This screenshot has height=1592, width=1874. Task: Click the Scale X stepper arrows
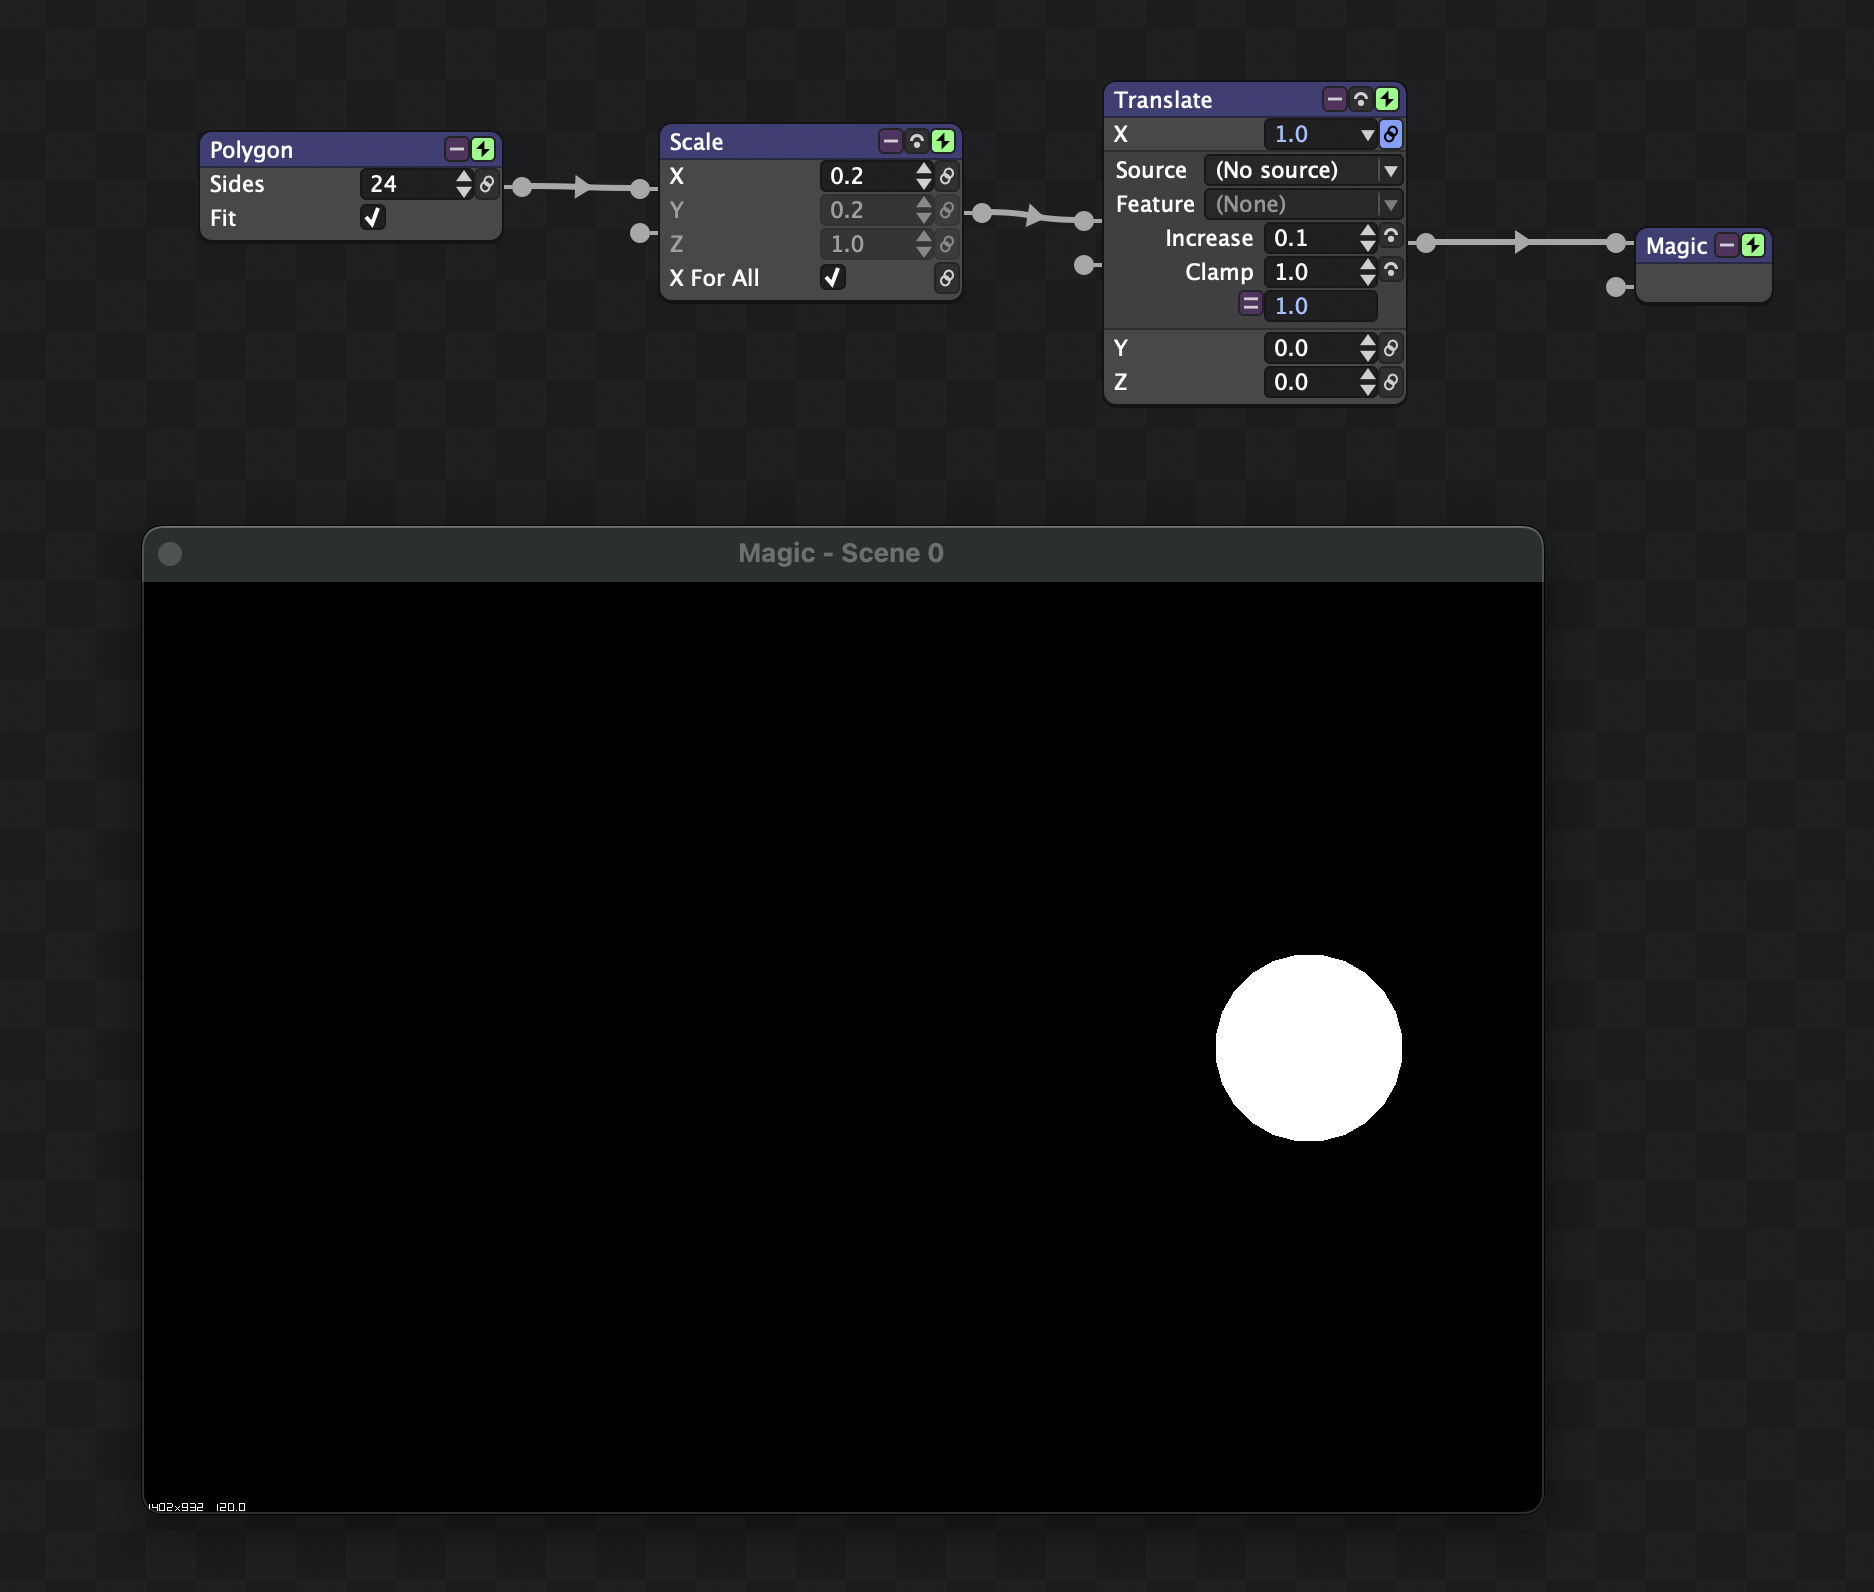923,176
